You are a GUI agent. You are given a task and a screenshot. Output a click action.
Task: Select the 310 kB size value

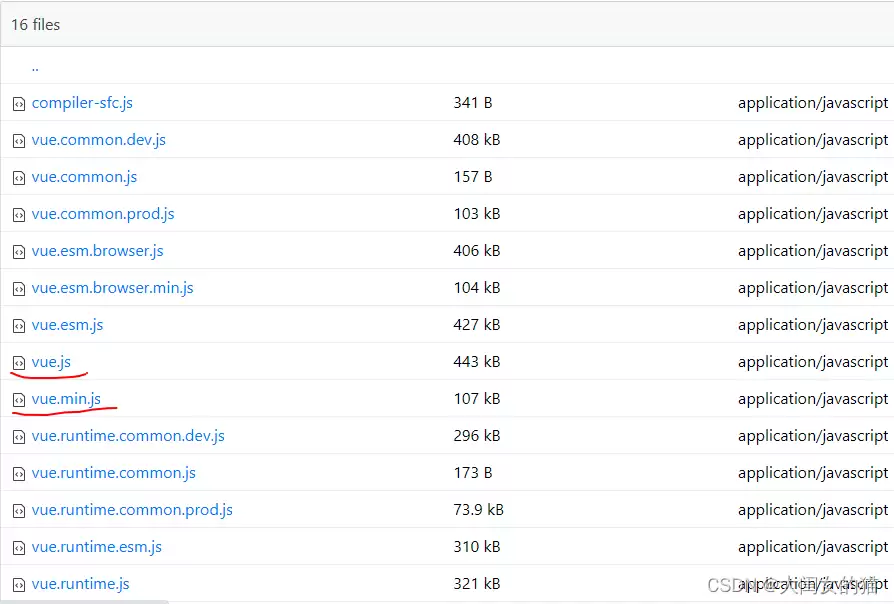pyautogui.click(x=477, y=547)
